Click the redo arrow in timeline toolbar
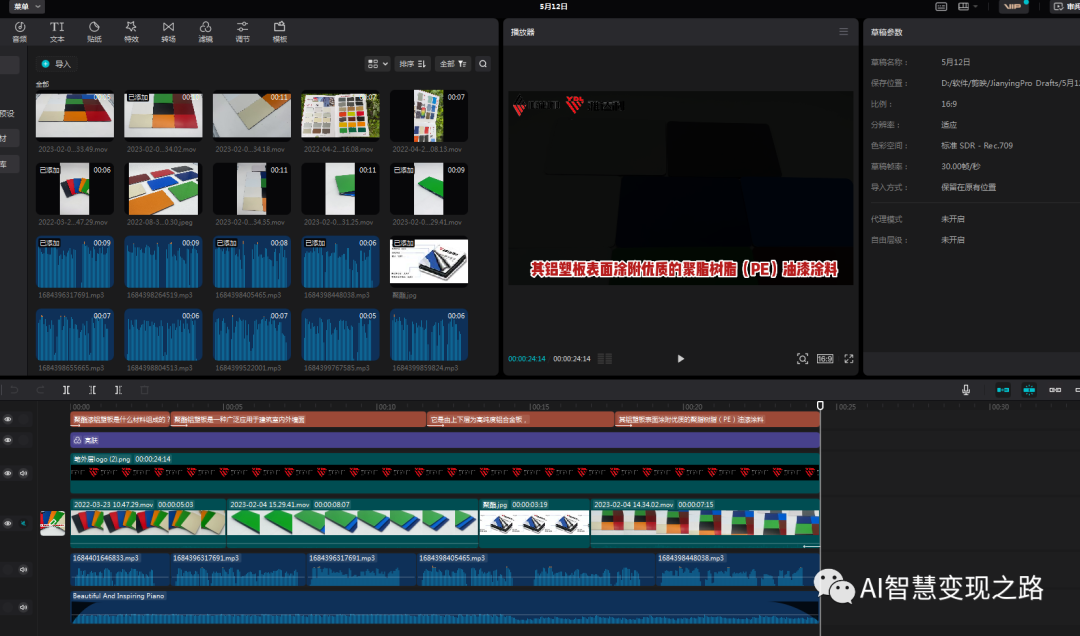 click(40, 390)
